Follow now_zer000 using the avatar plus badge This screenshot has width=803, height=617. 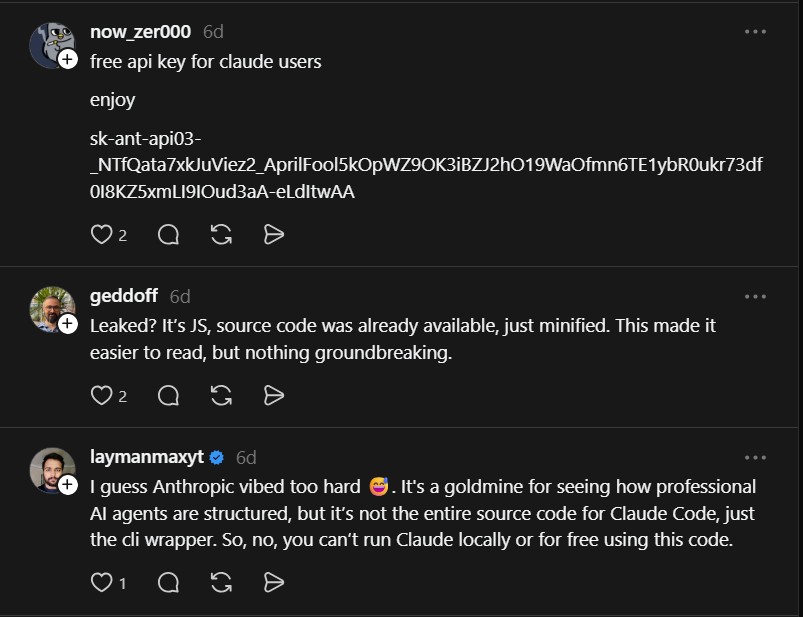(67, 60)
